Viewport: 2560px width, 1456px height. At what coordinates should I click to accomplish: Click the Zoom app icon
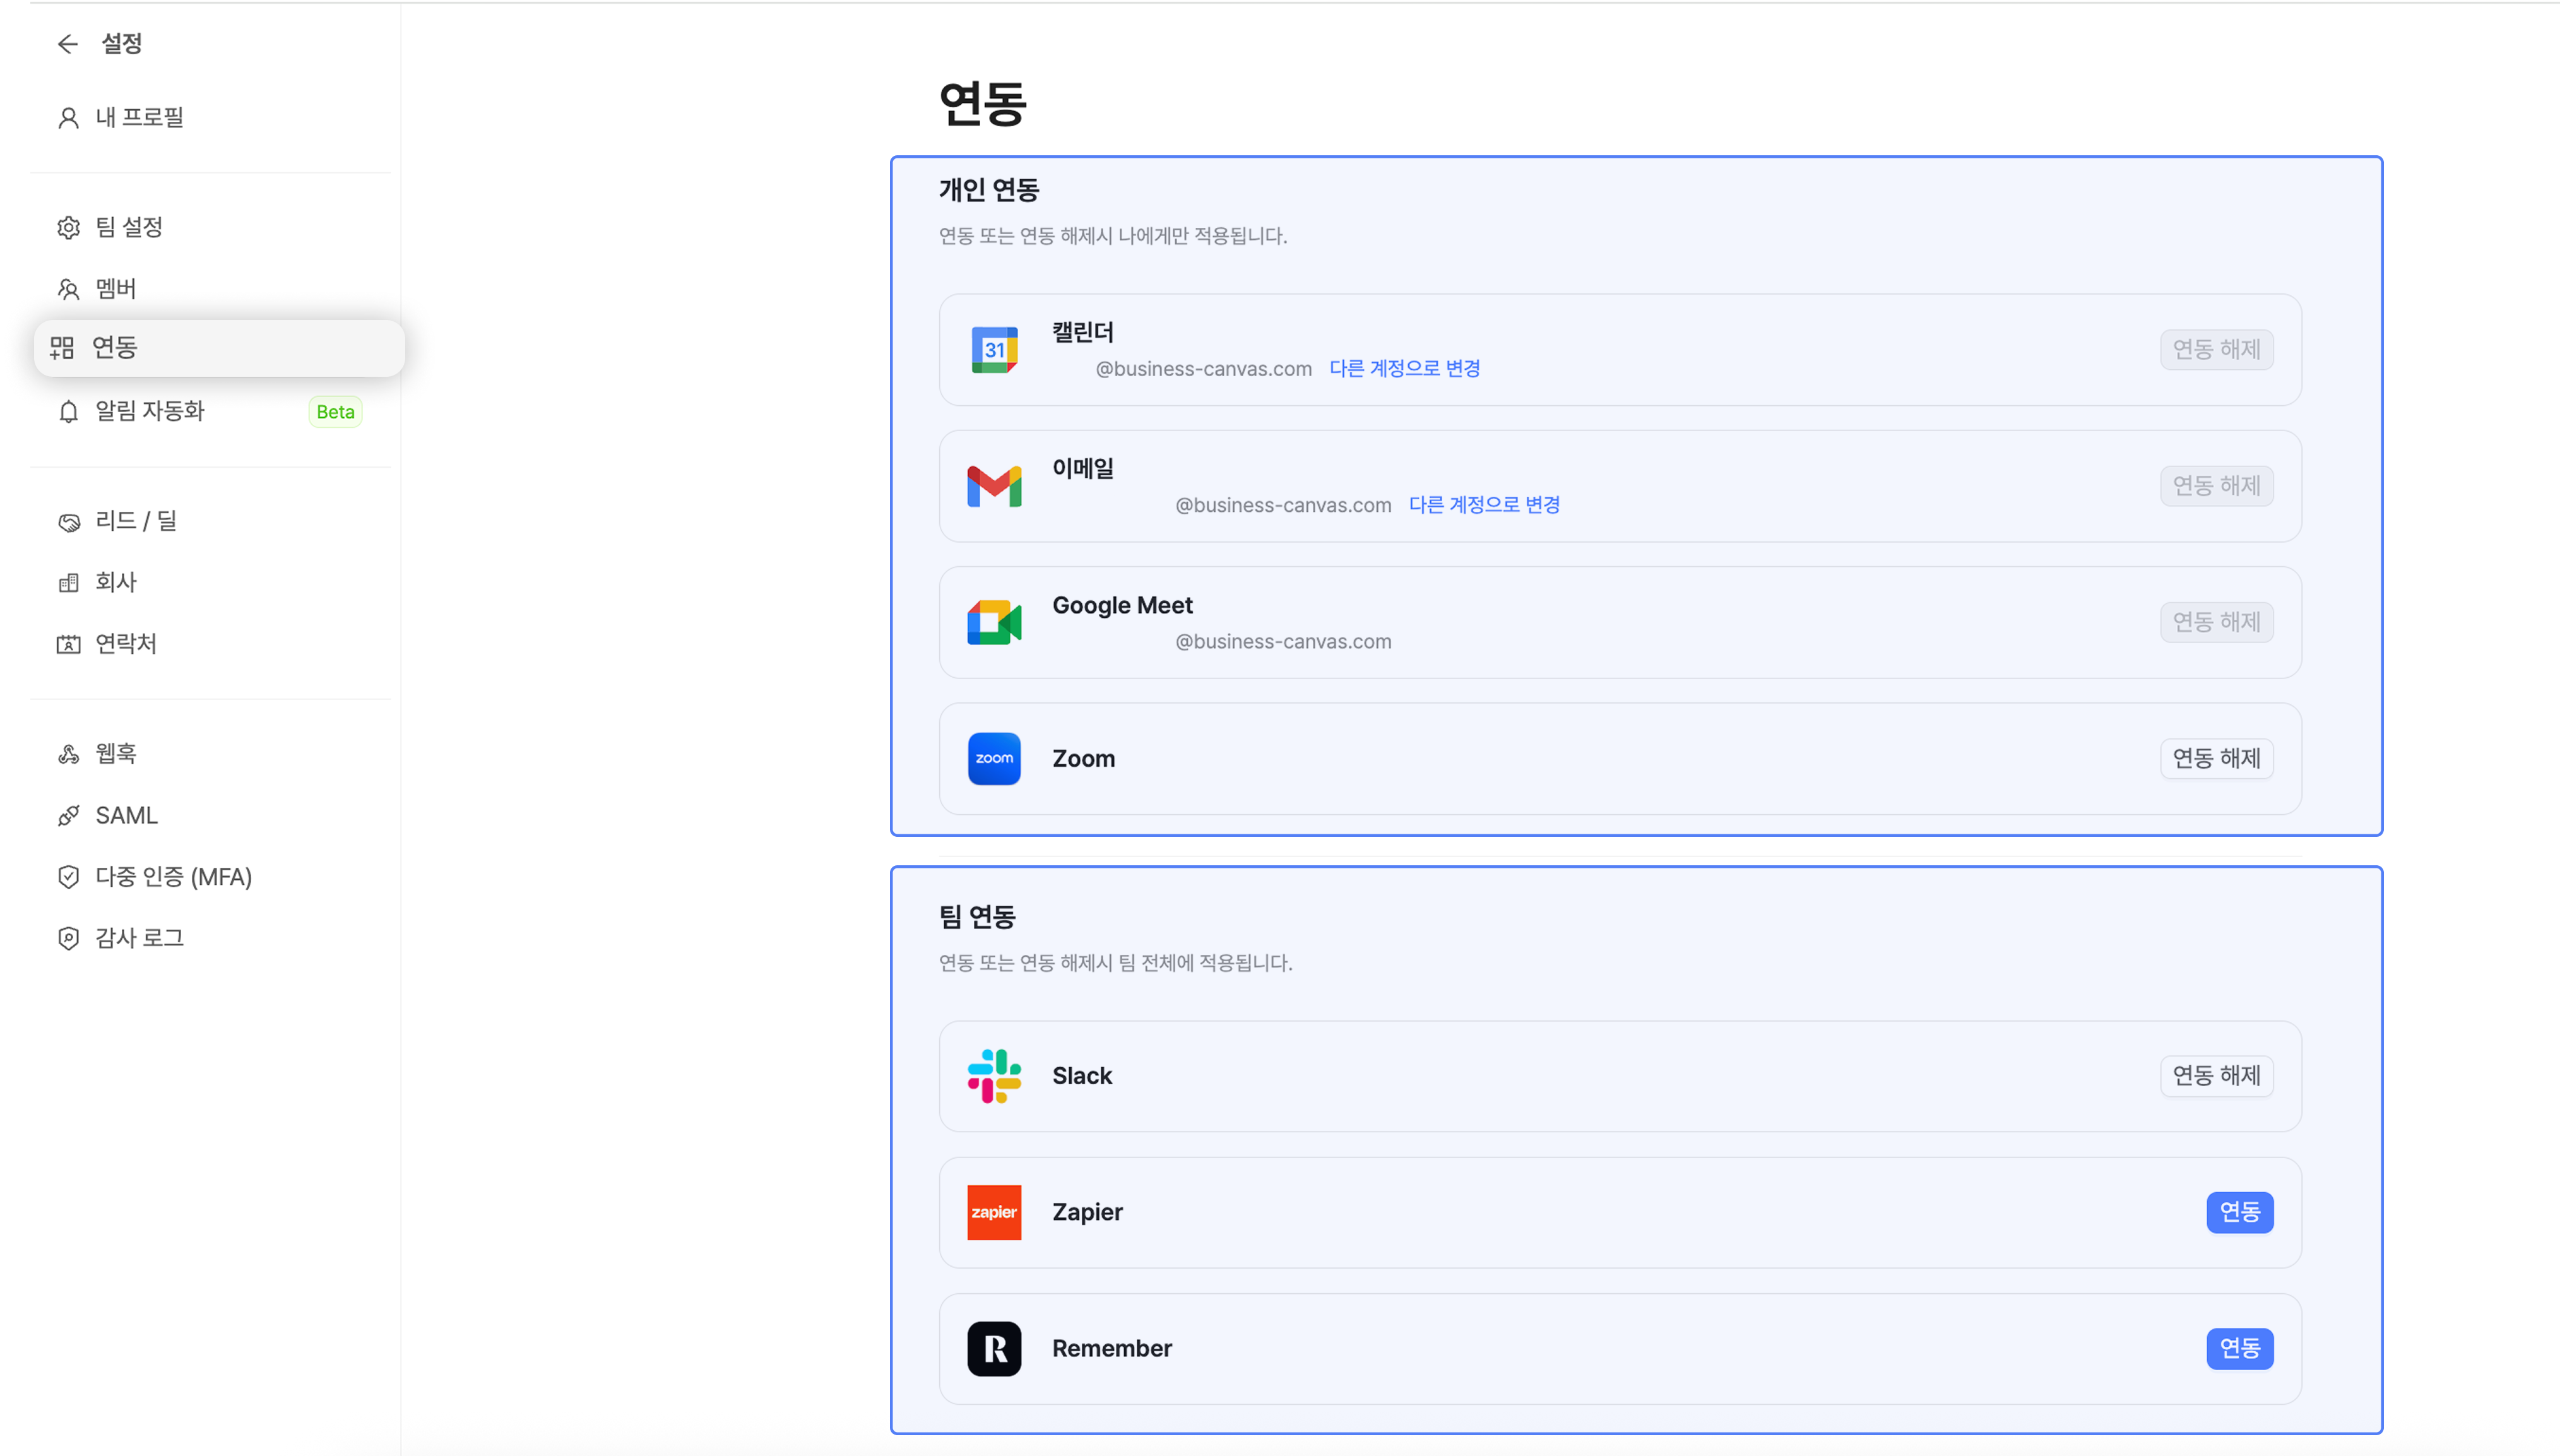(x=994, y=759)
